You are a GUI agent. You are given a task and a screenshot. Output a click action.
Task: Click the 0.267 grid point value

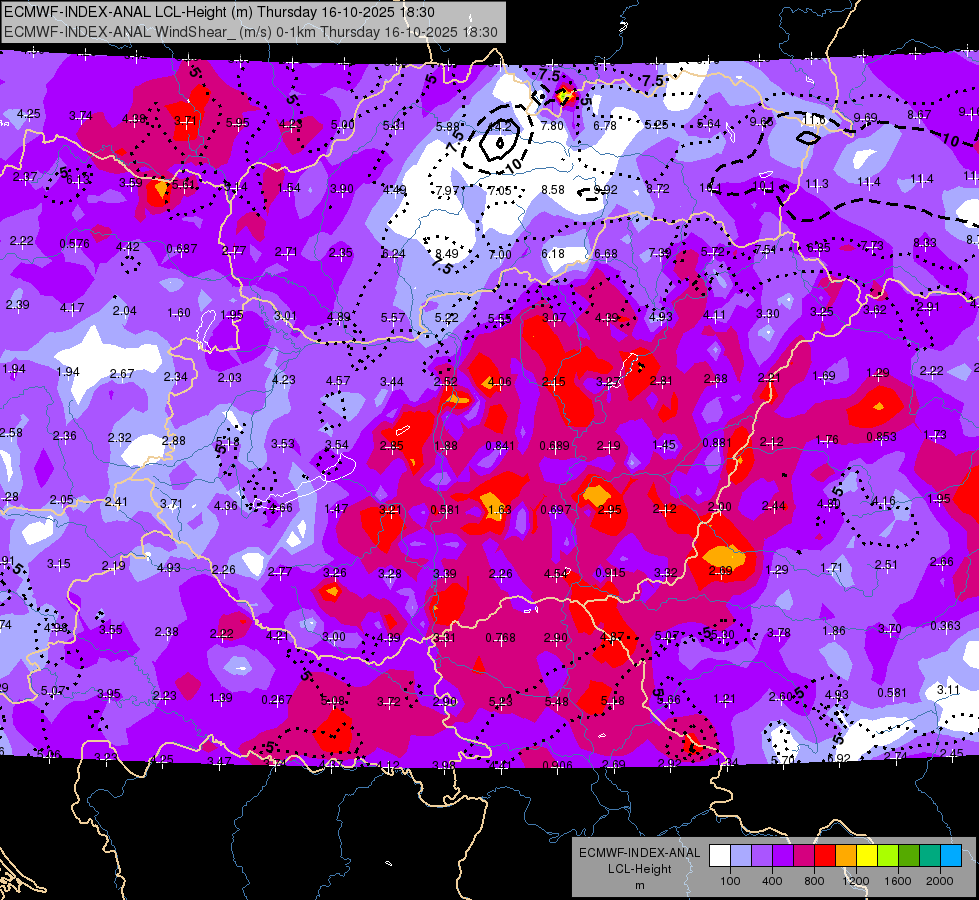tap(276, 700)
